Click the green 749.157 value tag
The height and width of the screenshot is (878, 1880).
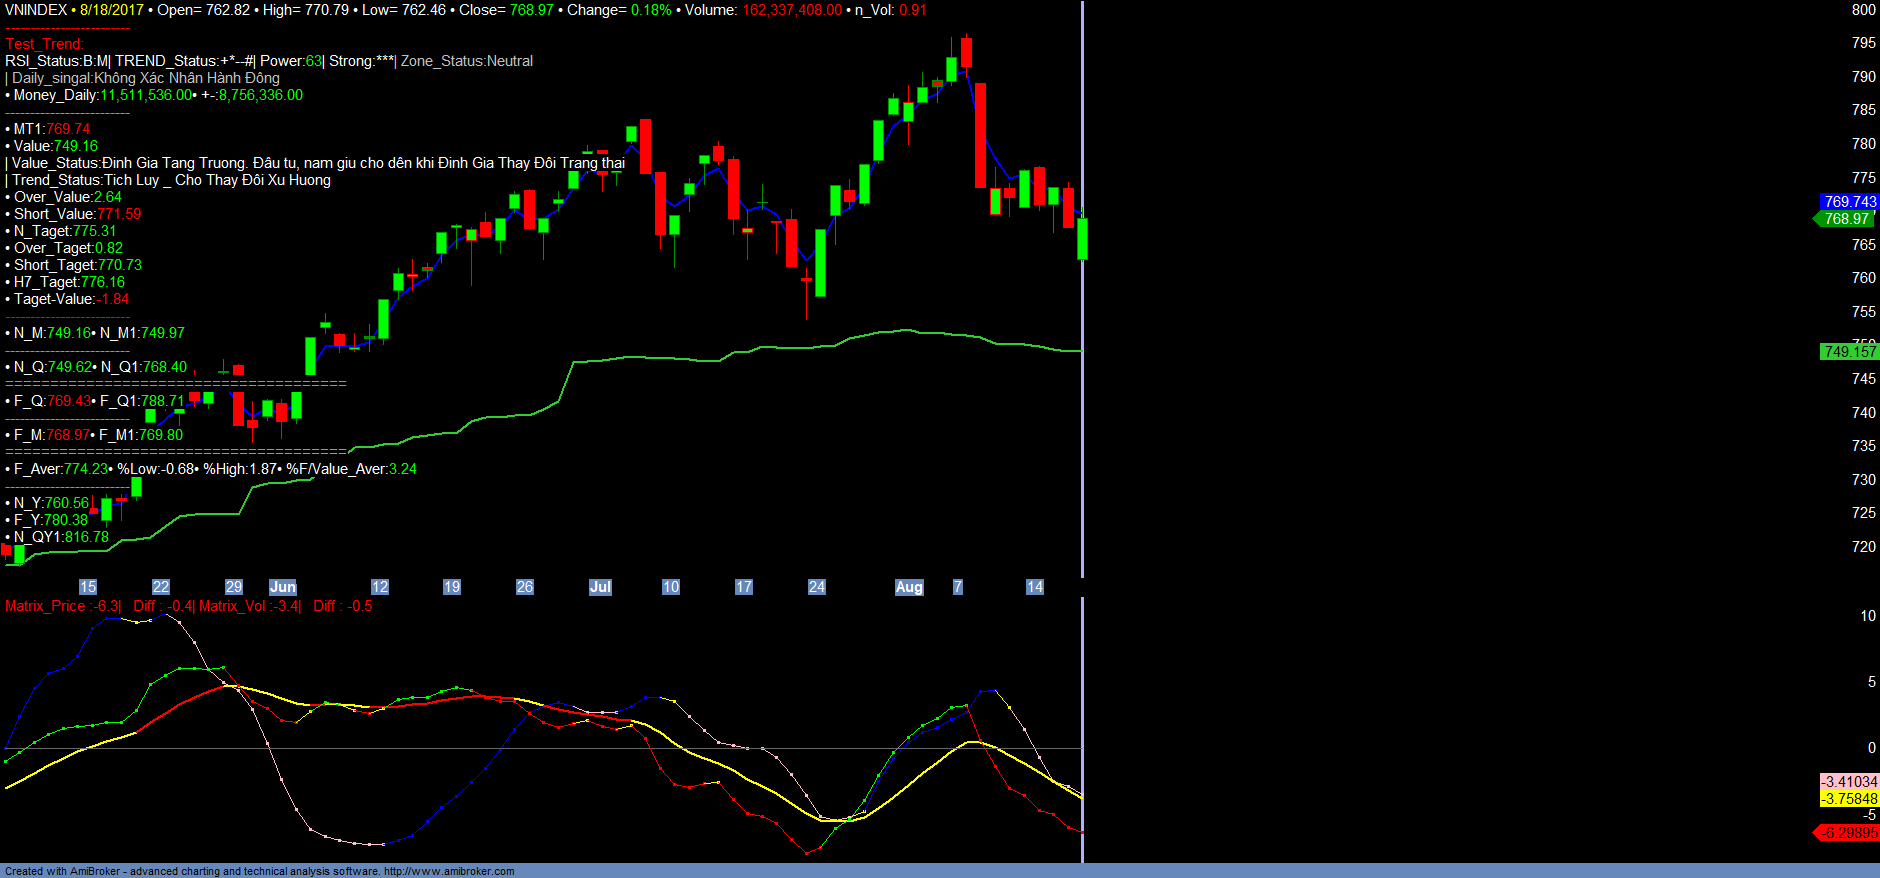click(x=1849, y=352)
